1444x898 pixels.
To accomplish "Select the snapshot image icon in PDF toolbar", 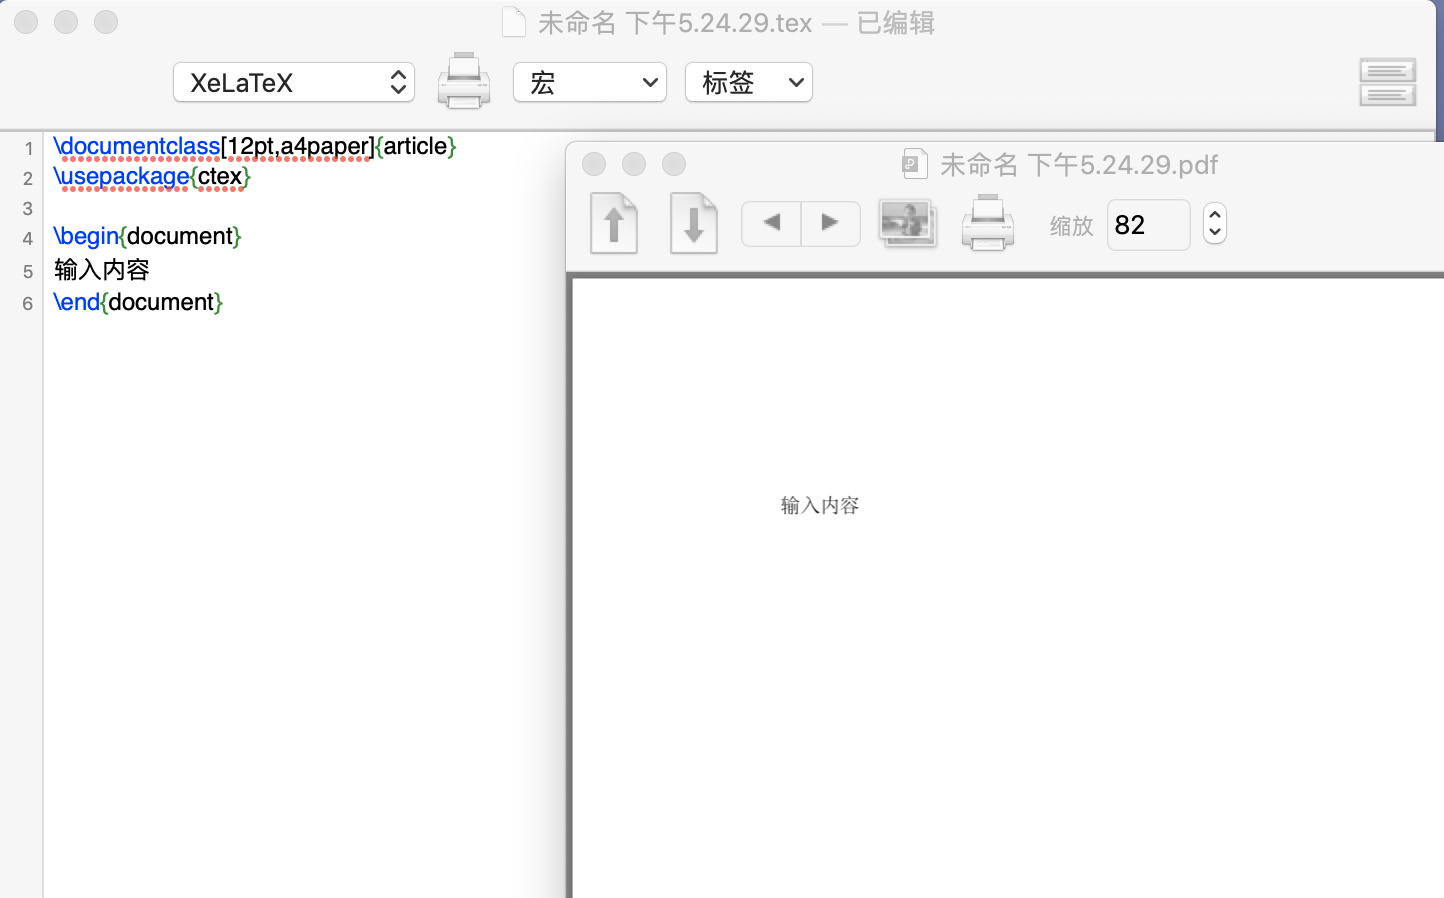I will pos(907,223).
